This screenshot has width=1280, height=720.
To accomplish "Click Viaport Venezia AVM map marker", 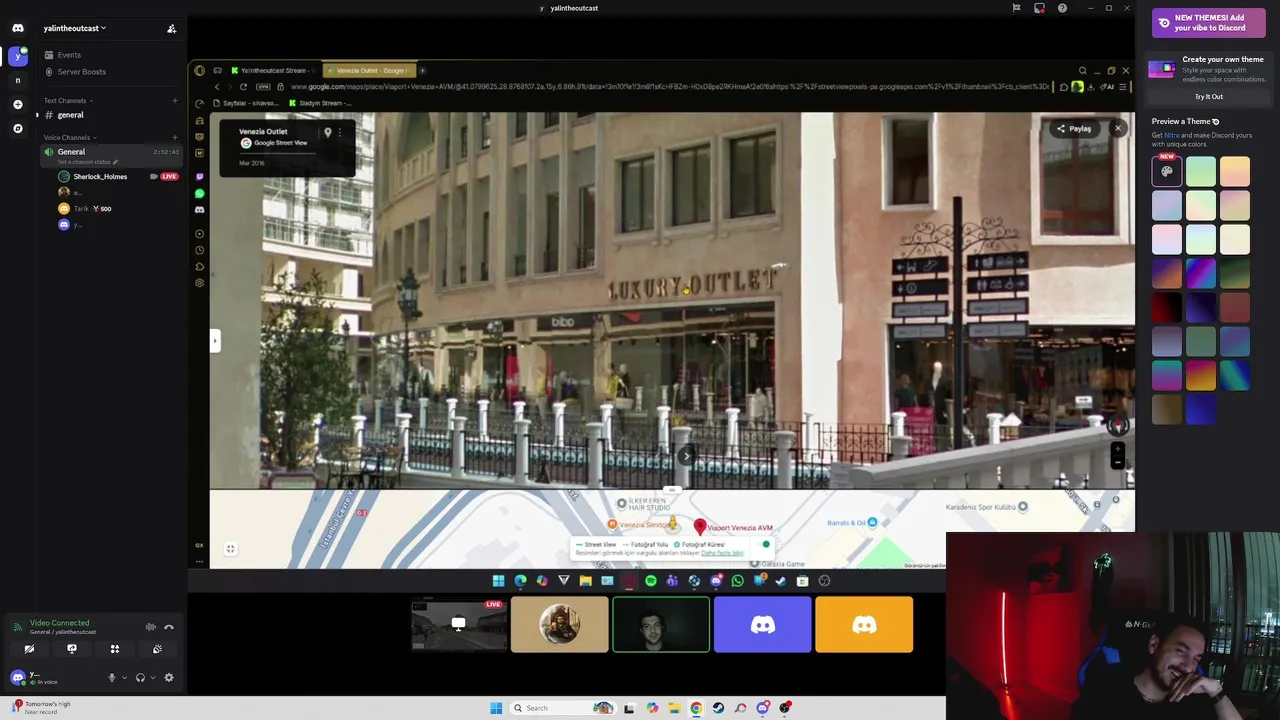I will (700, 525).
